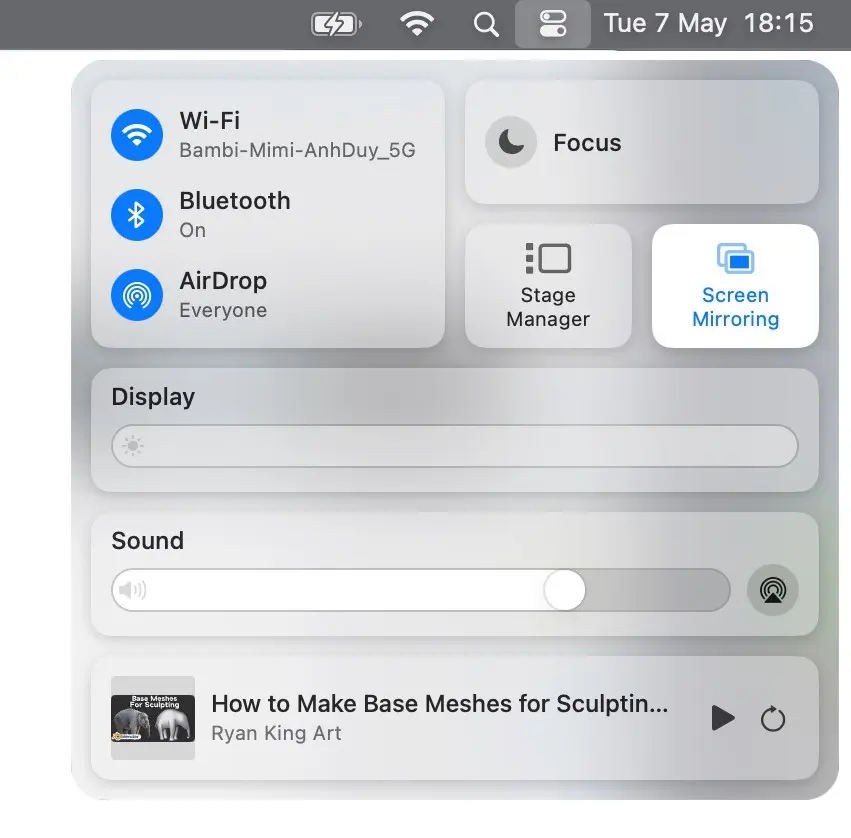Turn off Bluetooth via its blue icon

coord(137,215)
